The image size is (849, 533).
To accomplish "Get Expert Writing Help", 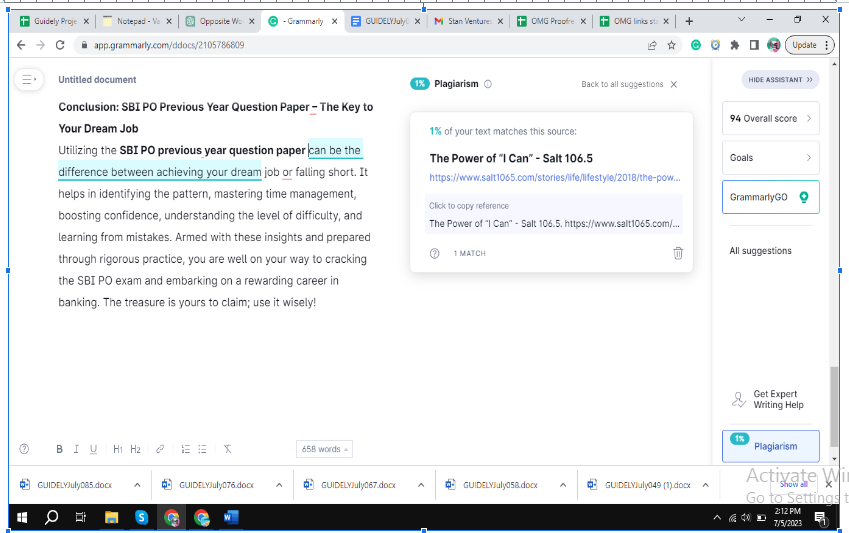I will [769, 400].
